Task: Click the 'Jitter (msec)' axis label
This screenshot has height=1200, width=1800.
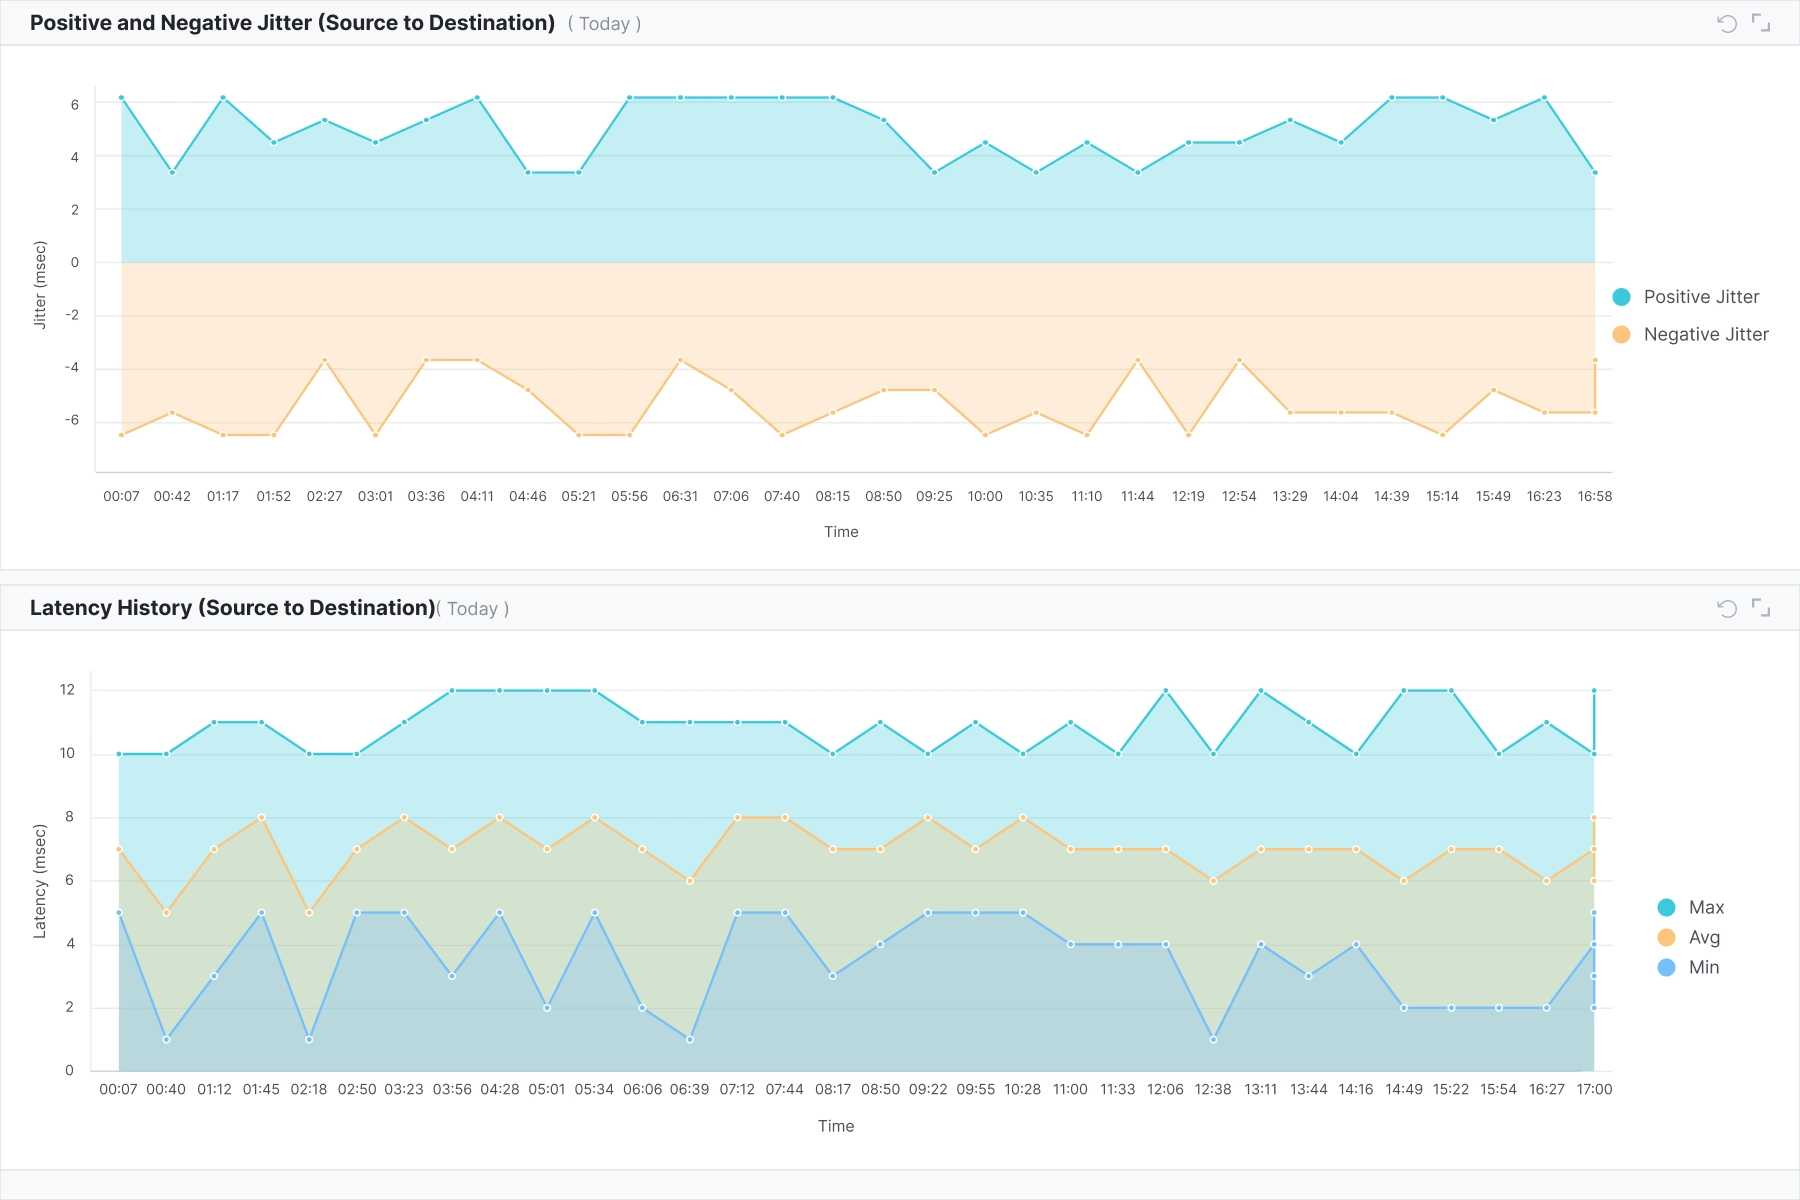Action: (x=40, y=284)
